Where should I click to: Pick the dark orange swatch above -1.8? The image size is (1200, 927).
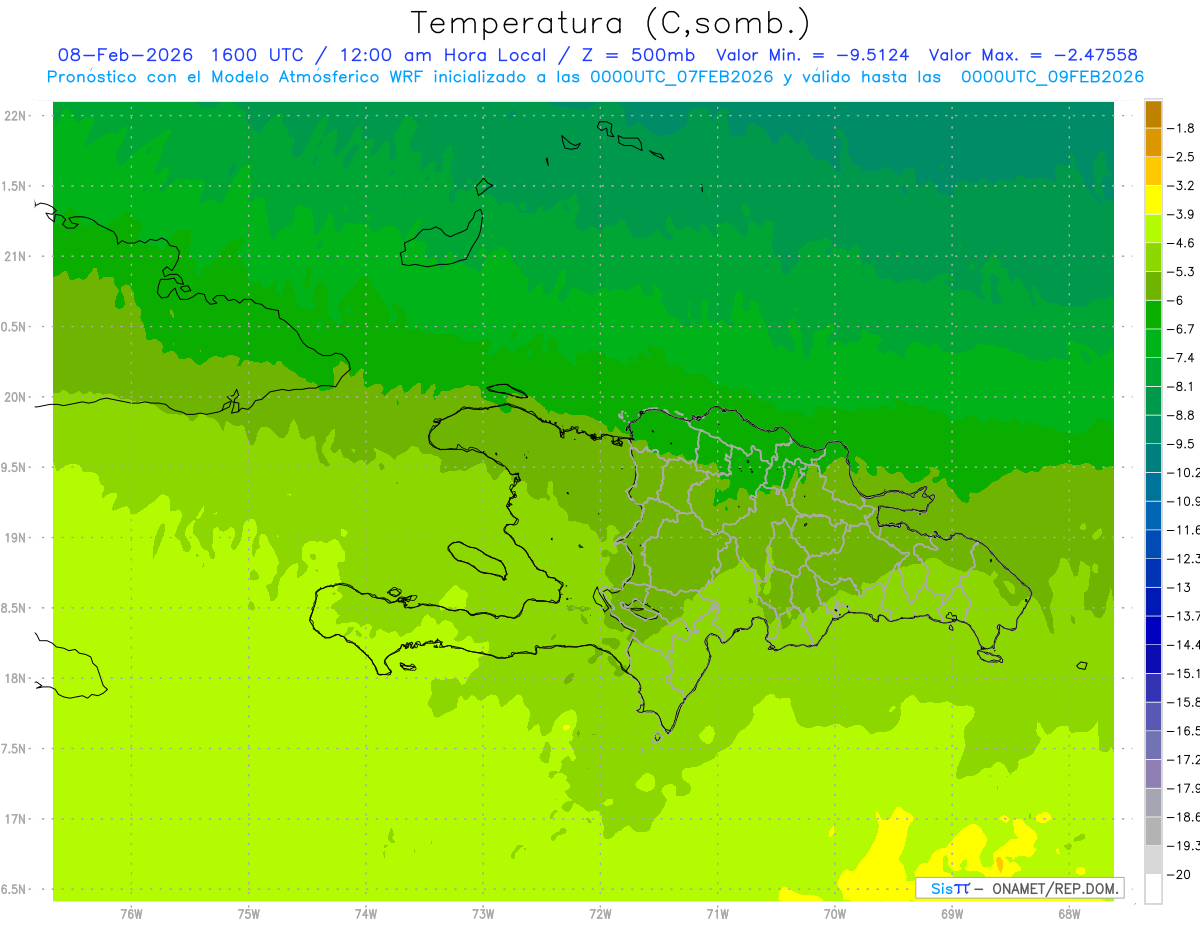(x=1153, y=115)
